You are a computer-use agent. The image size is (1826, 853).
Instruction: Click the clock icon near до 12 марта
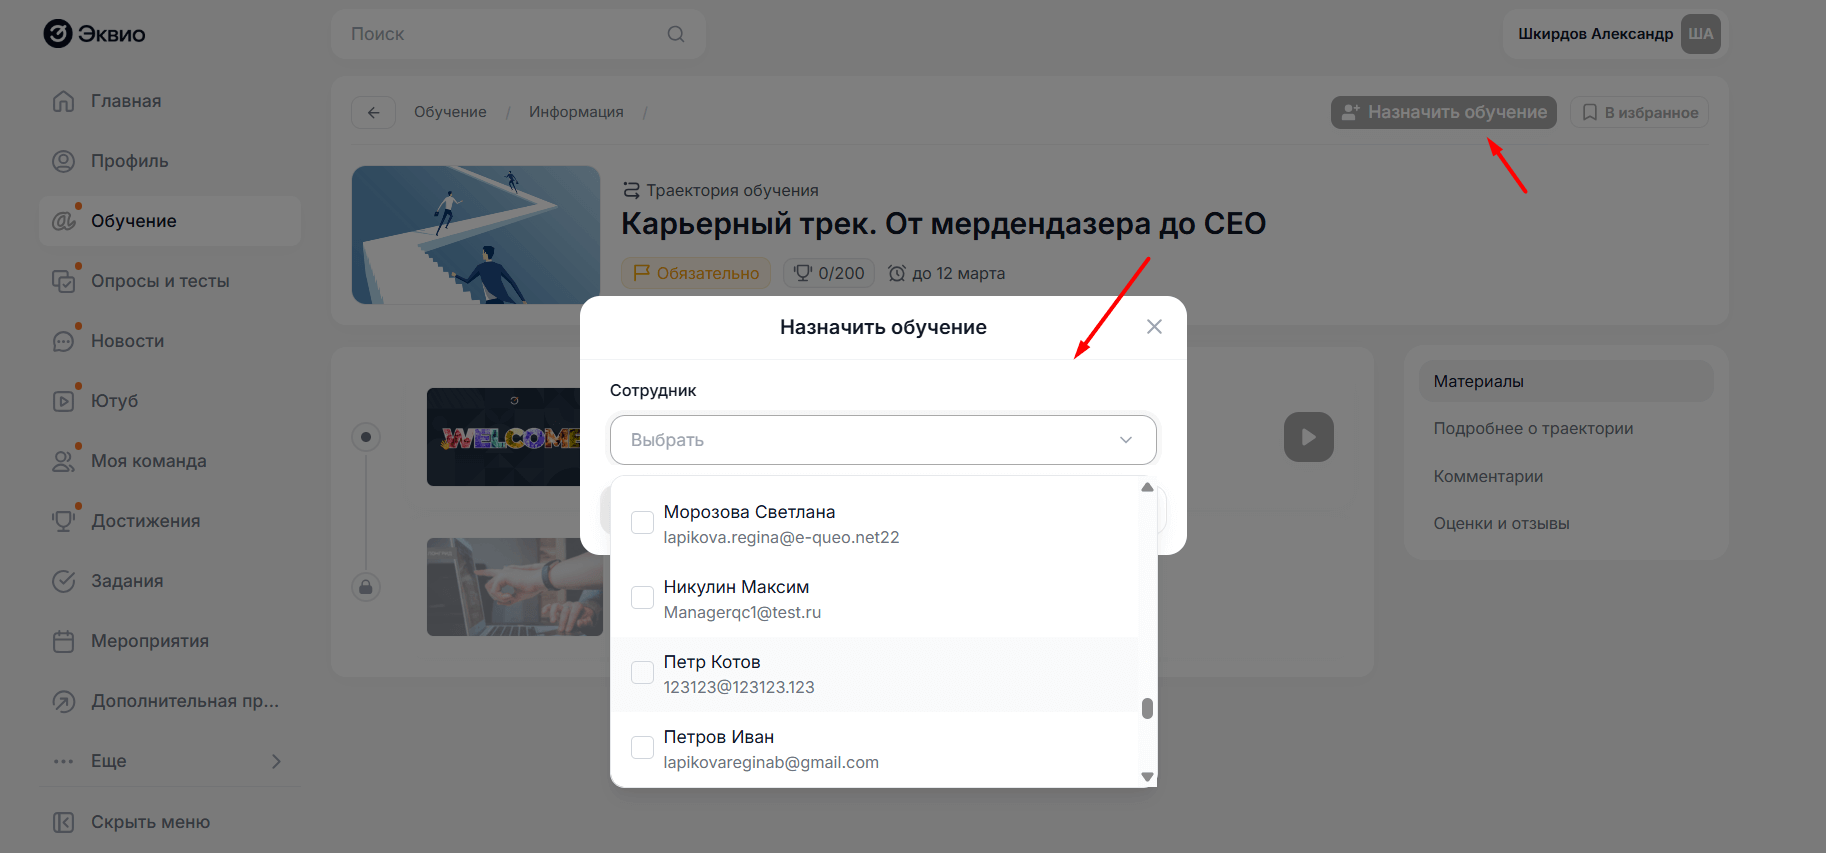tap(897, 273)
